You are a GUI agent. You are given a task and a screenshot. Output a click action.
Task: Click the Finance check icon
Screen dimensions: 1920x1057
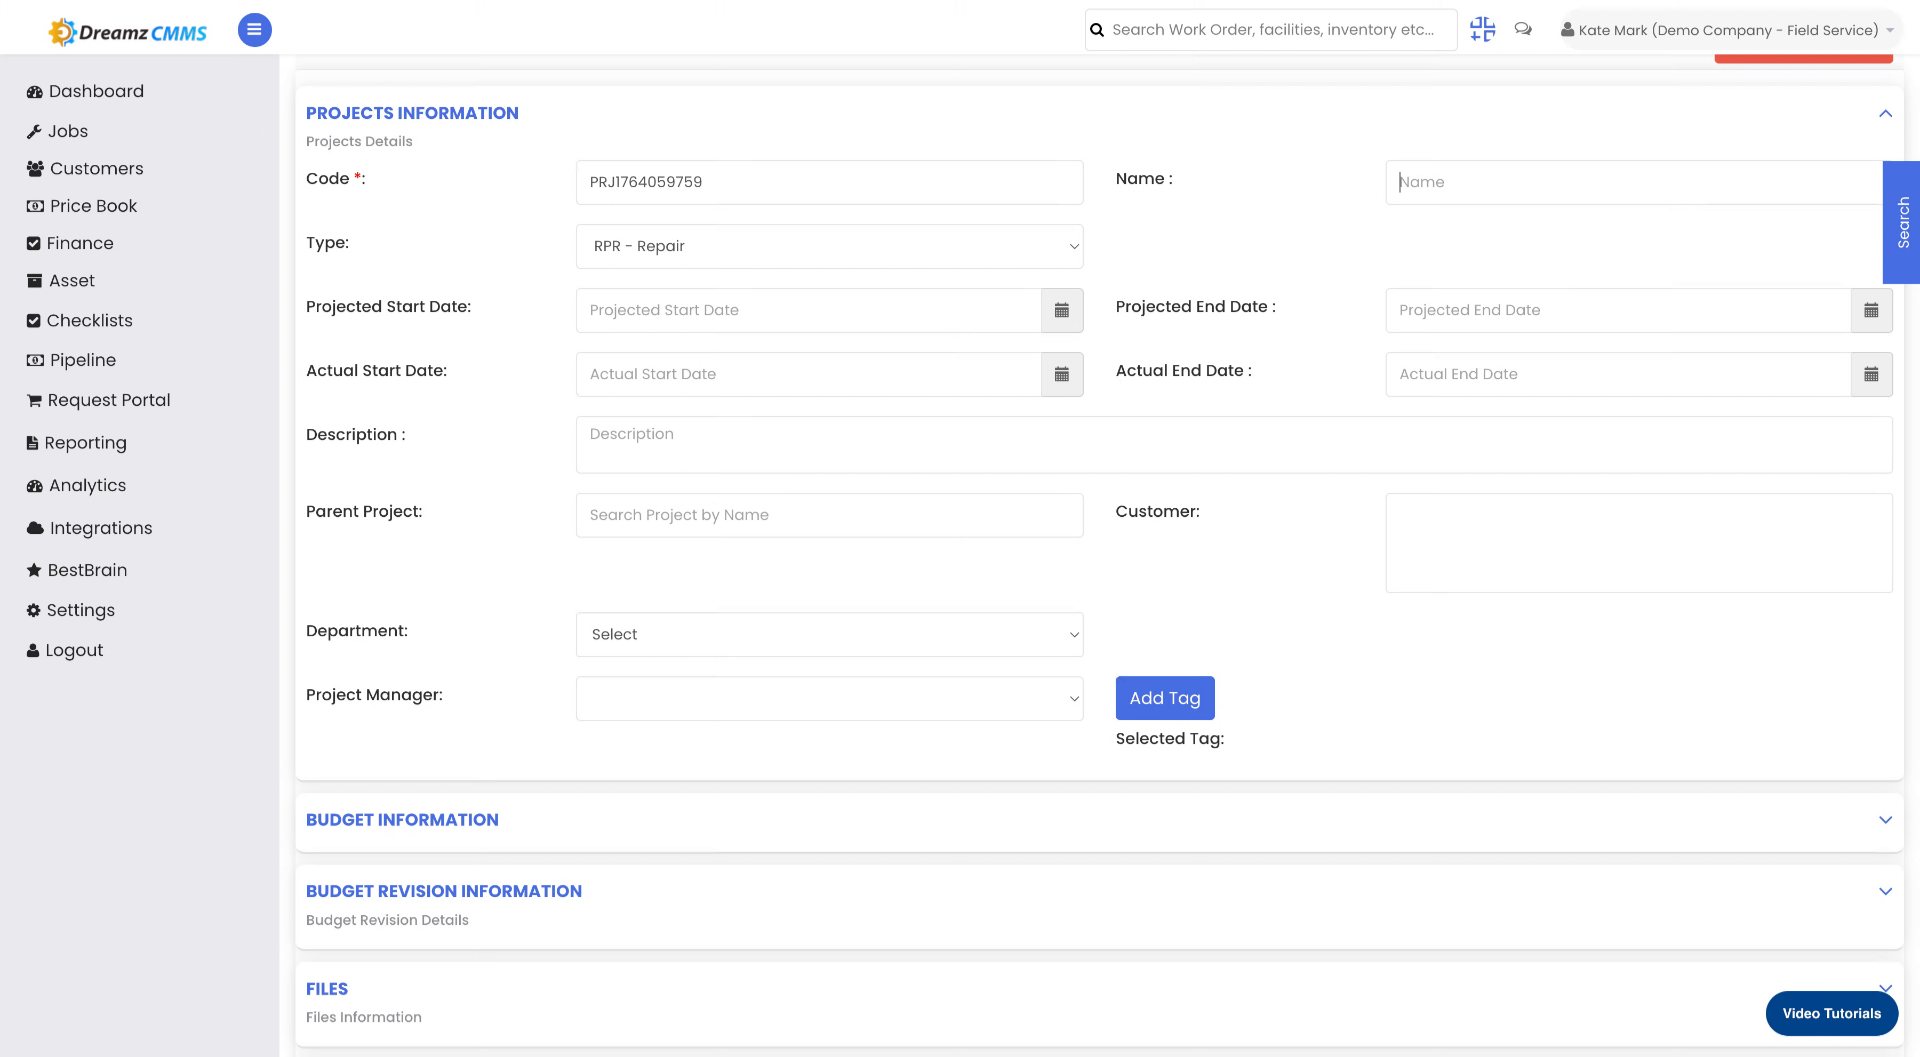click(x=34, y=244)
